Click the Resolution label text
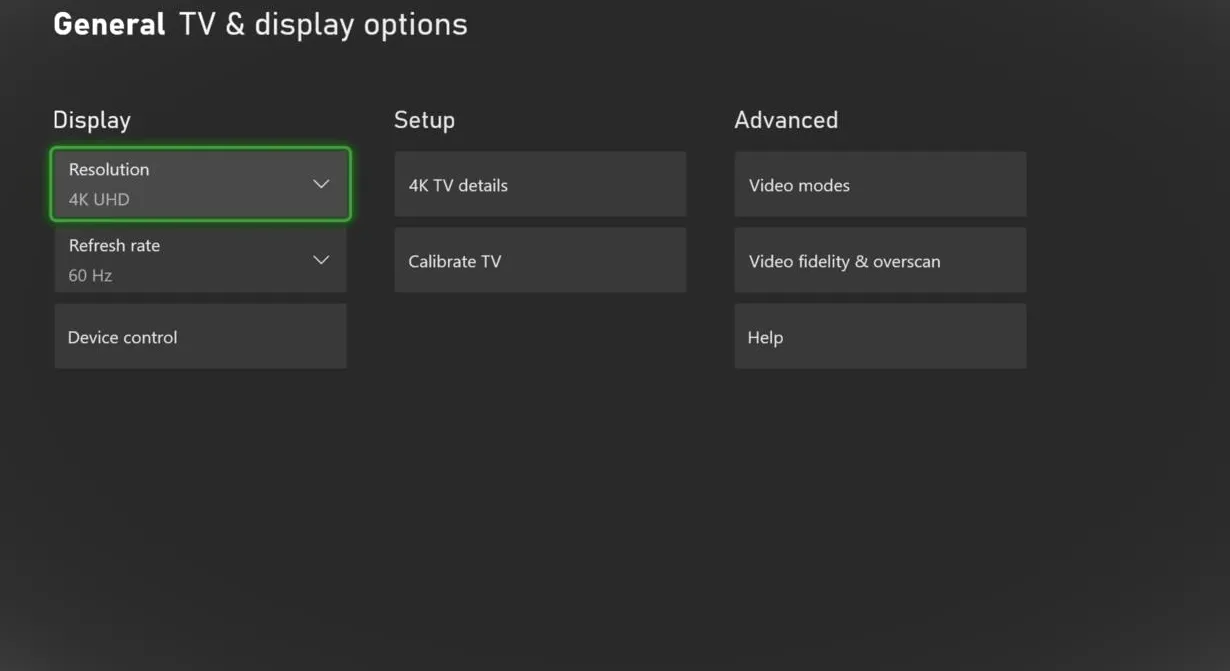 pyautogui.click(x=109, y=169)
